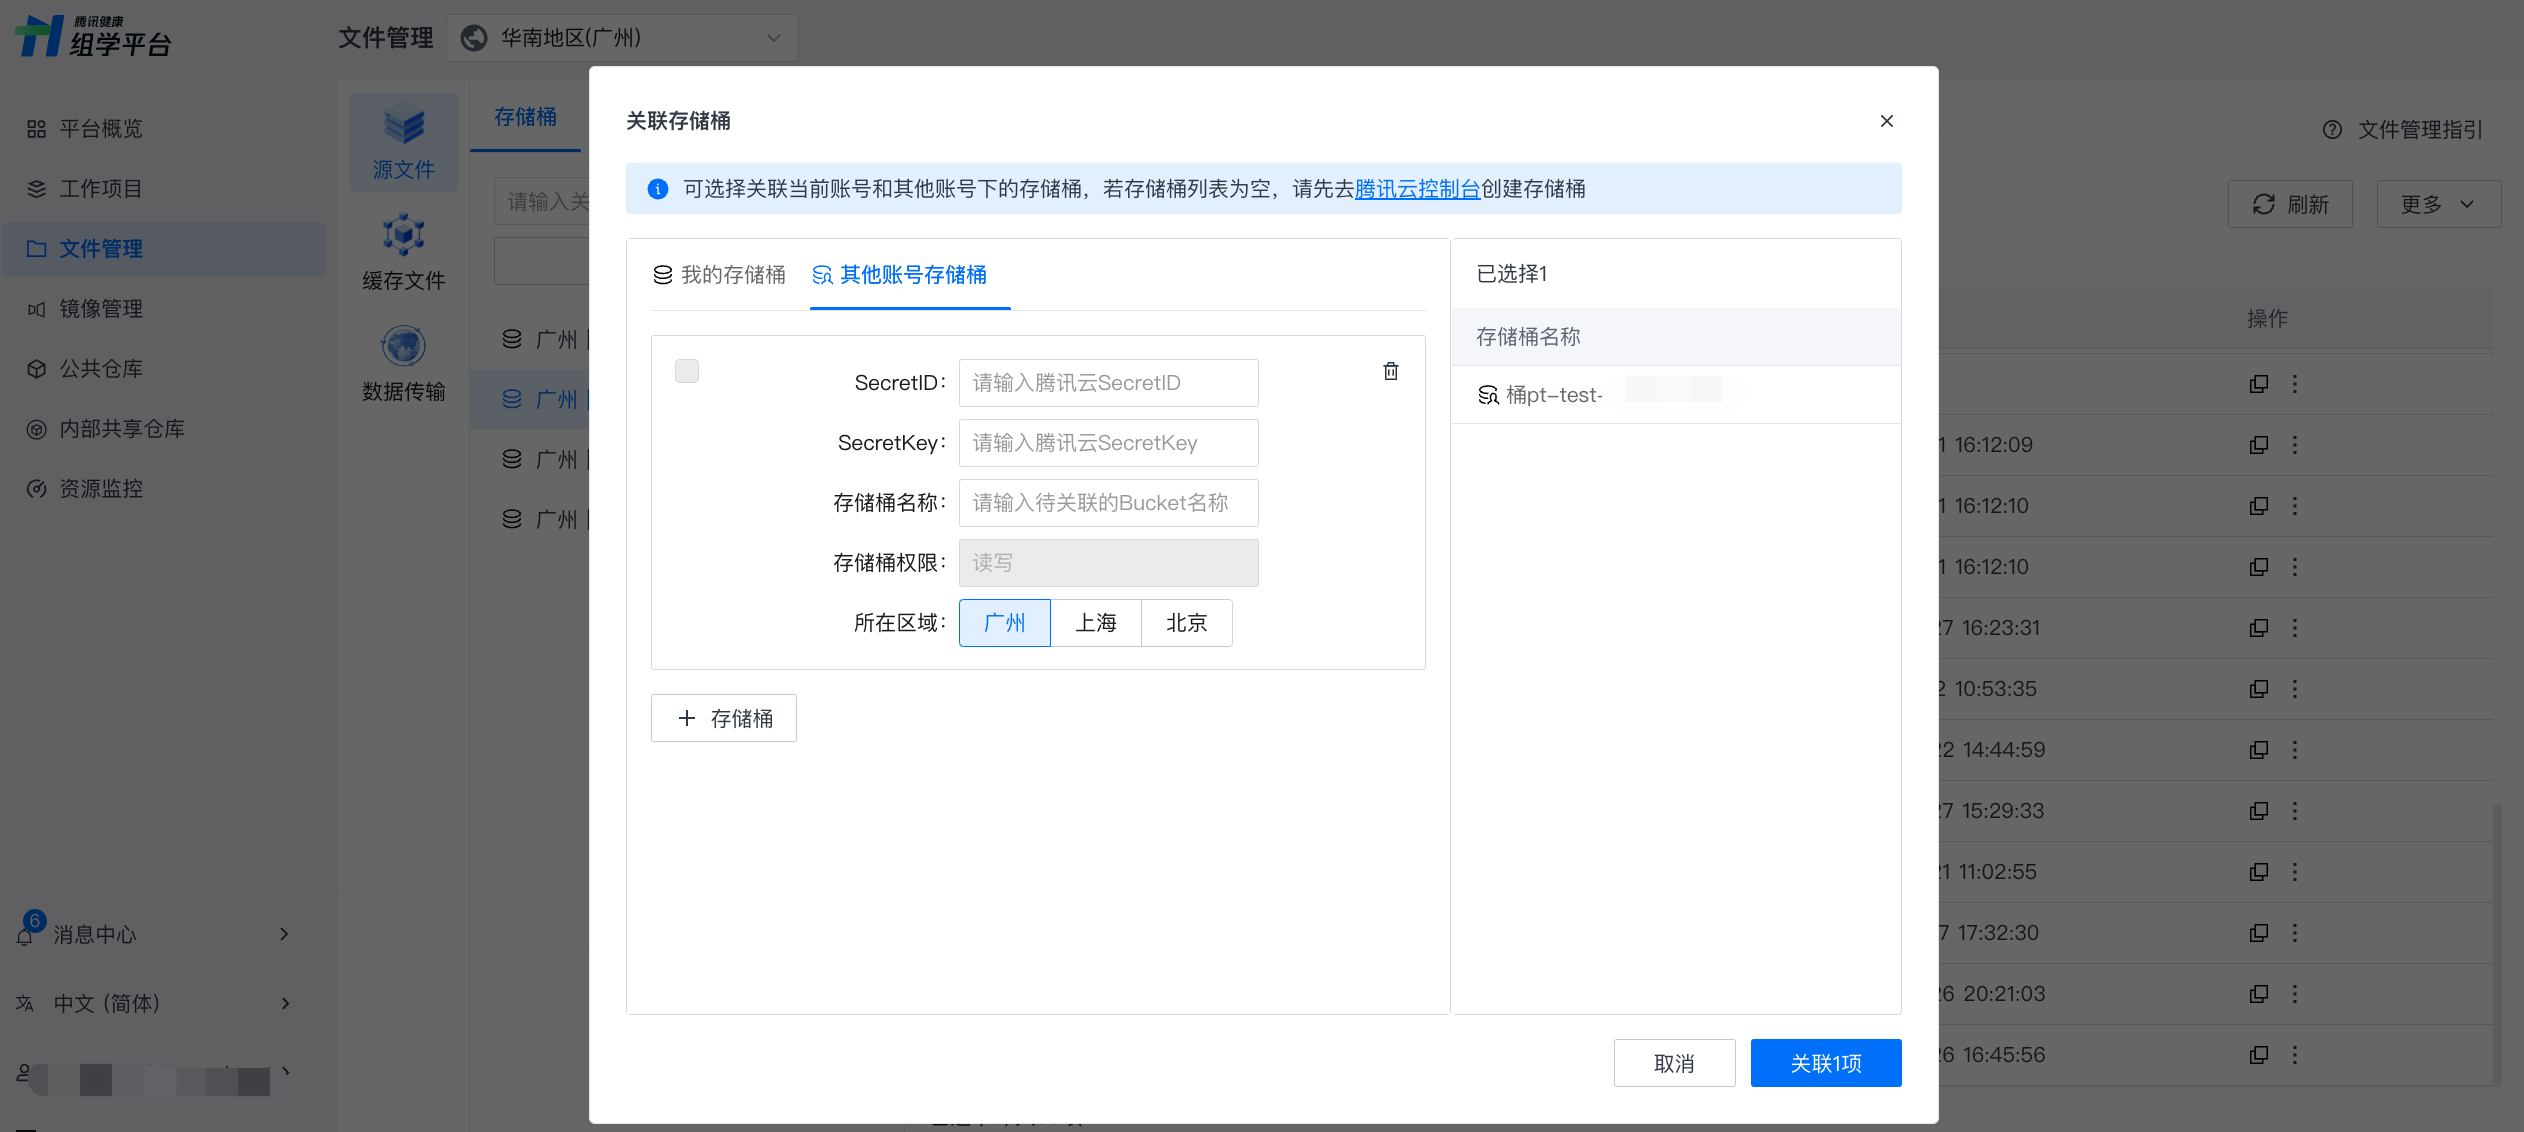Expand the 更多 dropdown menu

2438,204
